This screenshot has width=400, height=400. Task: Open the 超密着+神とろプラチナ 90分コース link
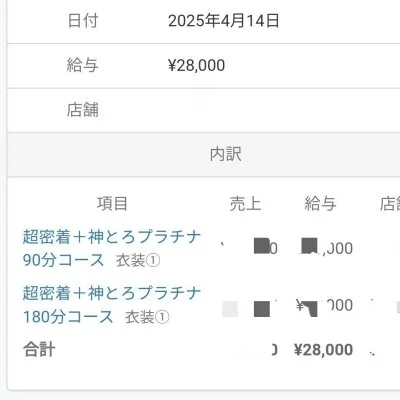click(112, 248)
